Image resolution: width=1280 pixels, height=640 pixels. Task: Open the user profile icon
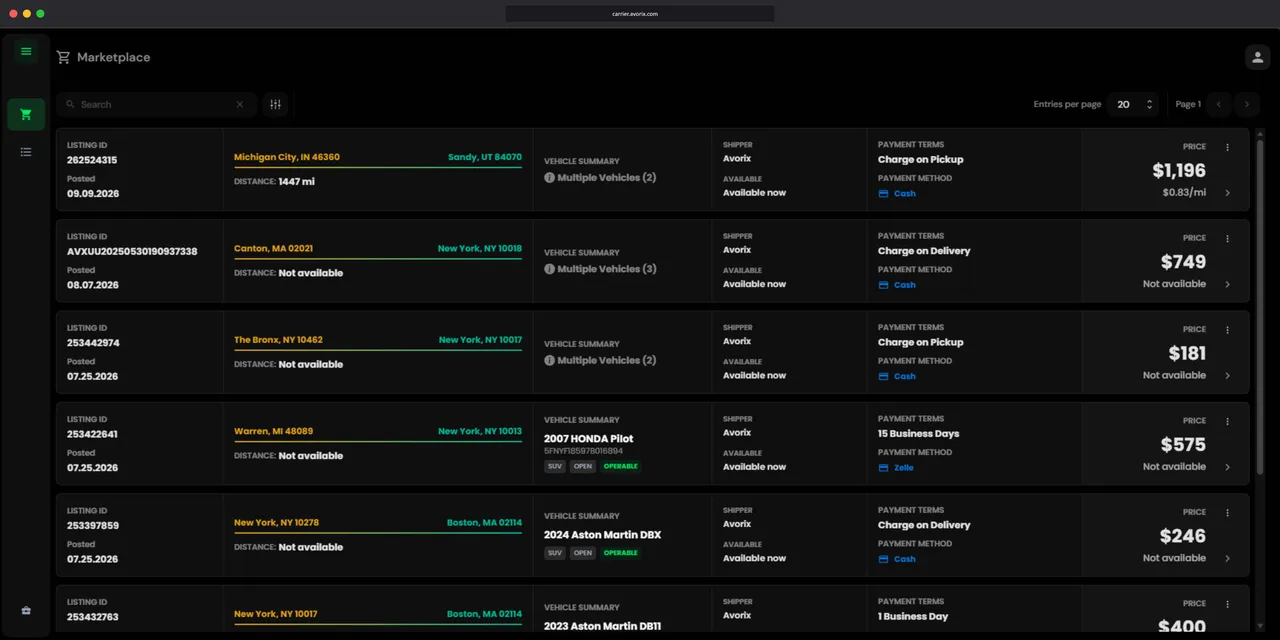coord(1257,57)
